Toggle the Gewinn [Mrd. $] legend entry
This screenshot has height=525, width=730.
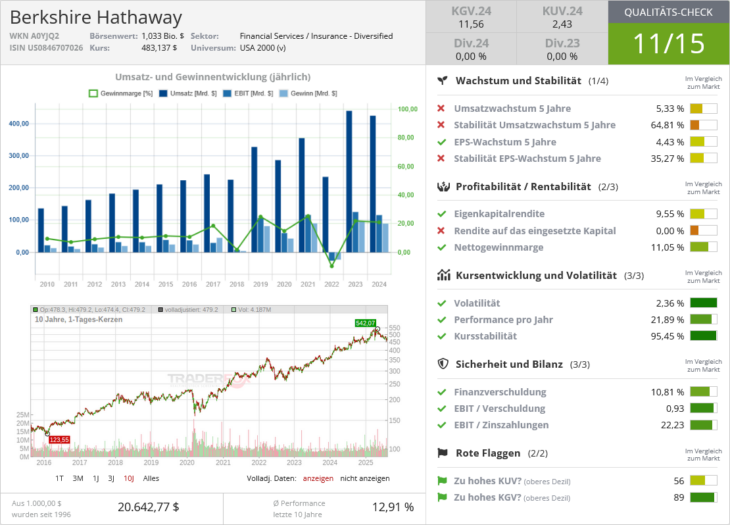pos(308,94)
